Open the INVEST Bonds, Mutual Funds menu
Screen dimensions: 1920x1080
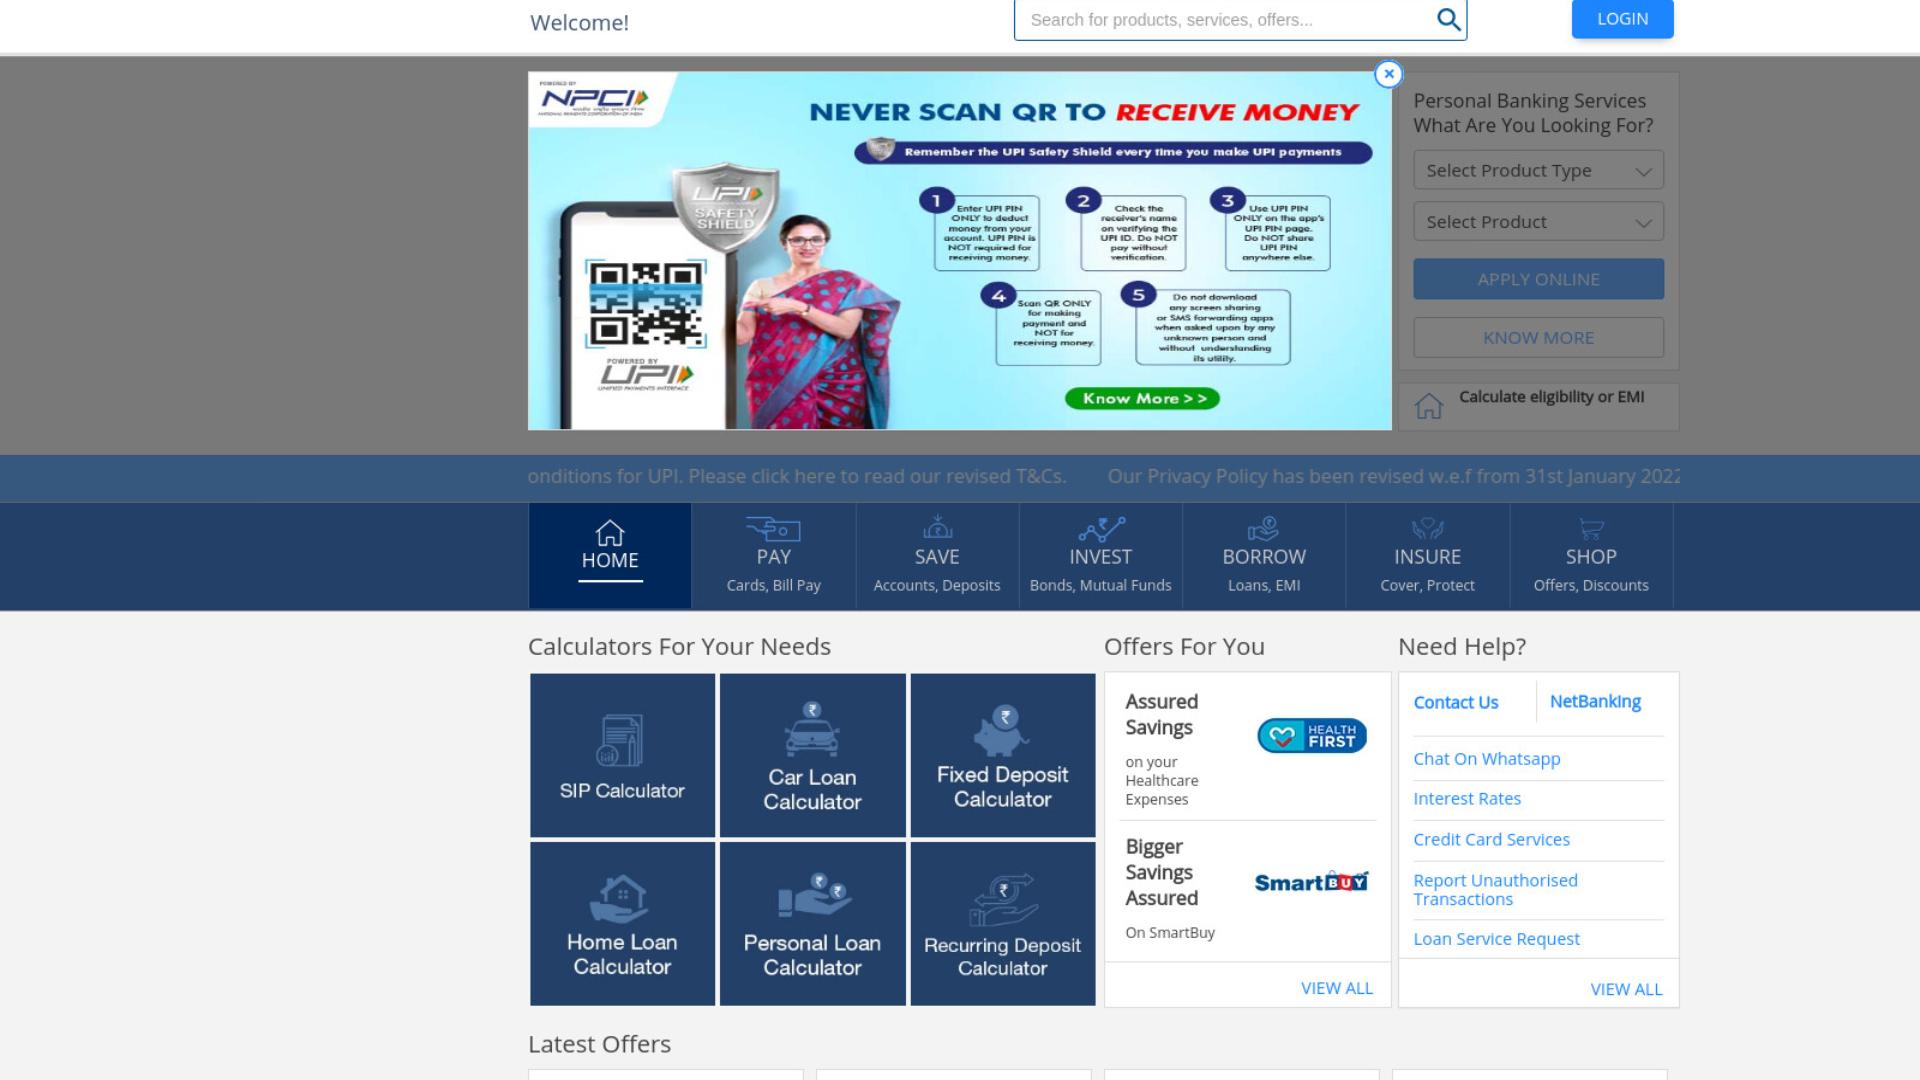[x=1101, y=556]
